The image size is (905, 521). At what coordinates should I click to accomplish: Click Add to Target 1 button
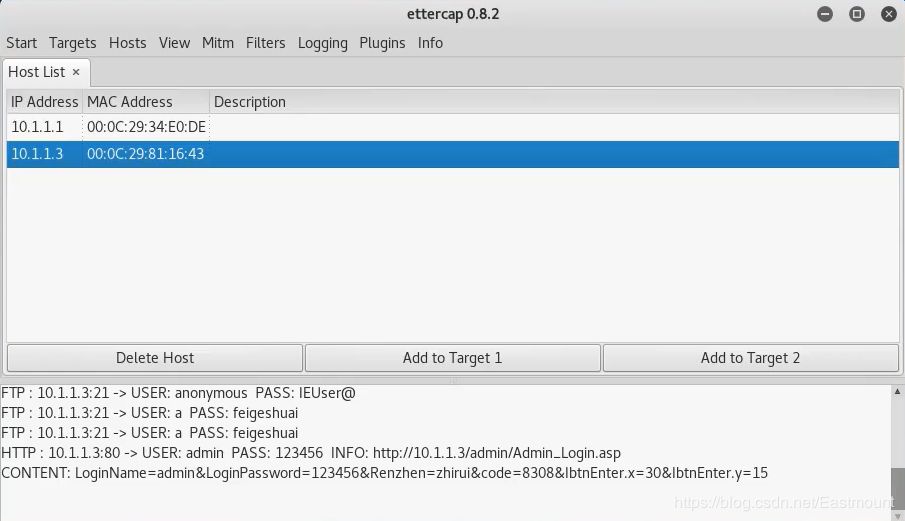452,358
